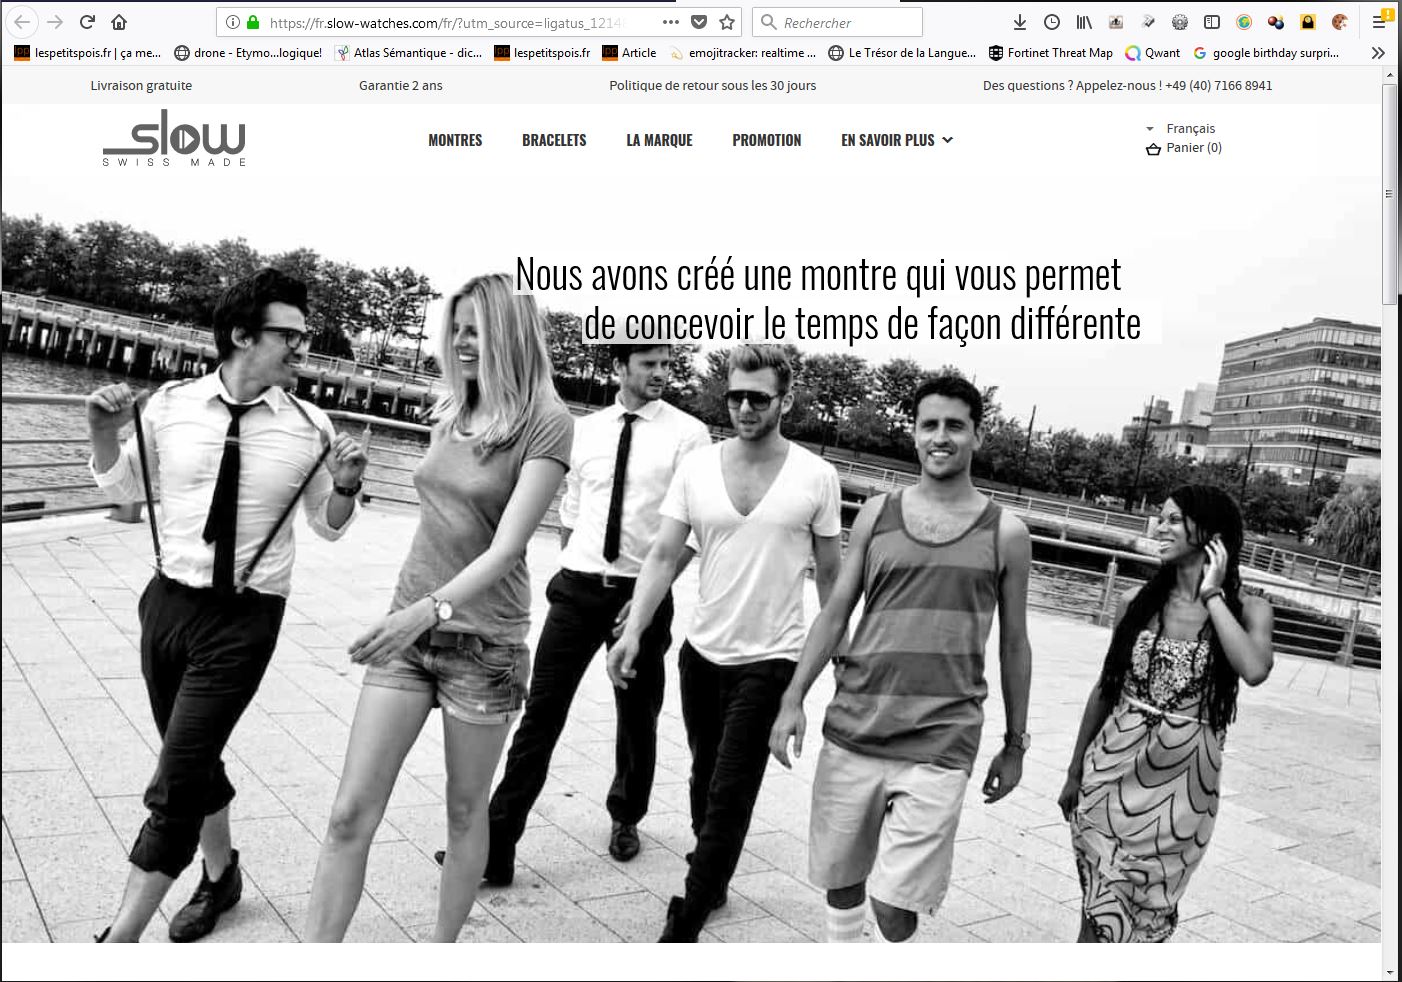This screenshot has width=1402, height=982.
Task: Click the pen tool extension icon
Action: (x=1148, y=22)
